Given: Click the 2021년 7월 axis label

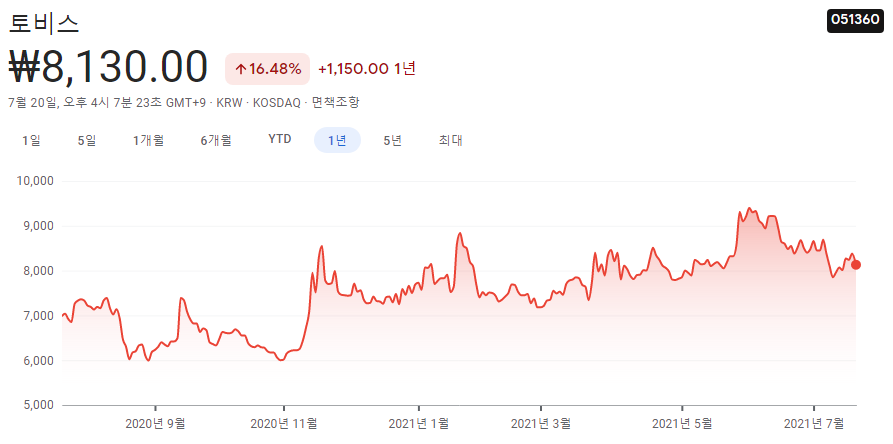Looking at the screenshot, I should (x=814, y=424).
